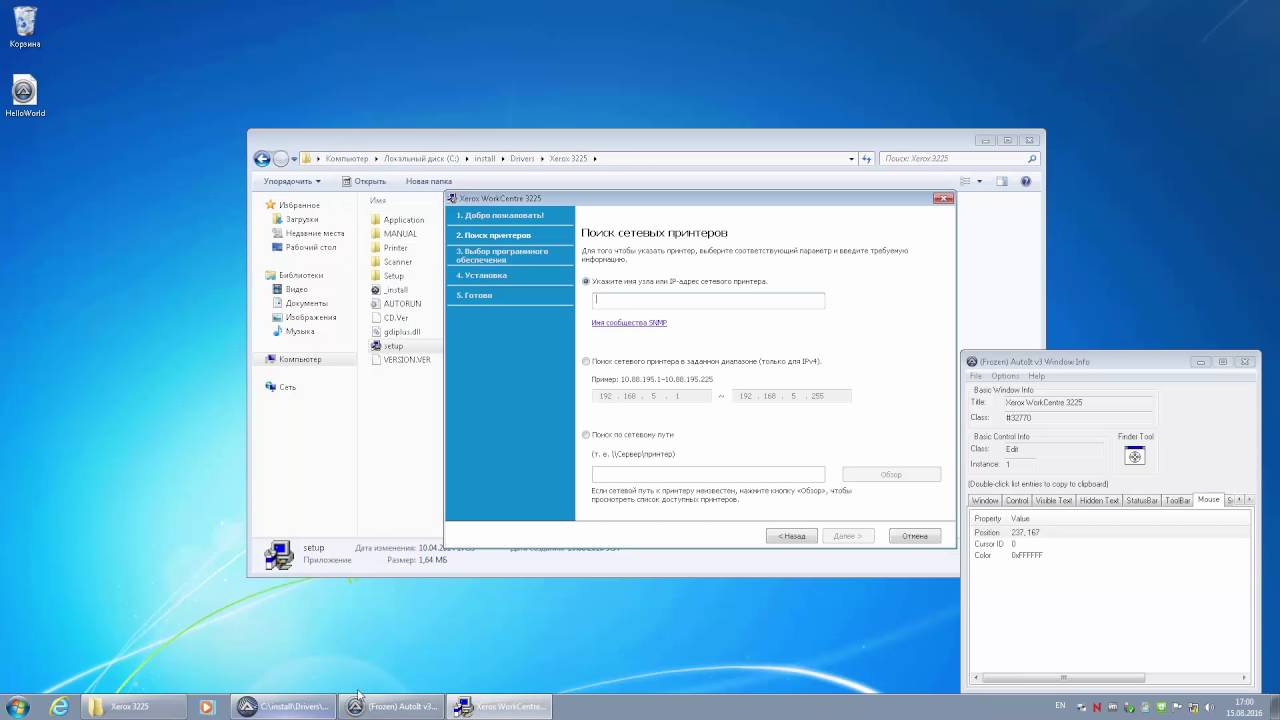1280x720 pixels.
Task: Switch to Xerox 3225 Explorer taskbar button
Action: (132, 706)
